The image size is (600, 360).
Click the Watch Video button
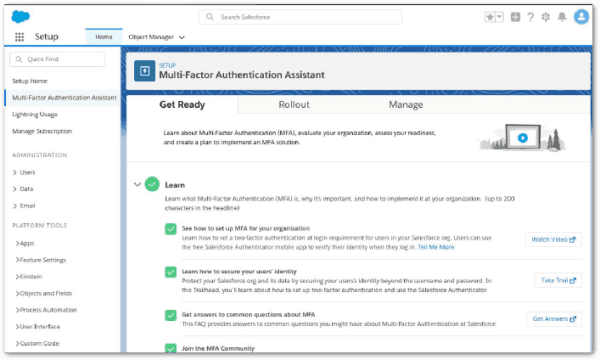553,239
